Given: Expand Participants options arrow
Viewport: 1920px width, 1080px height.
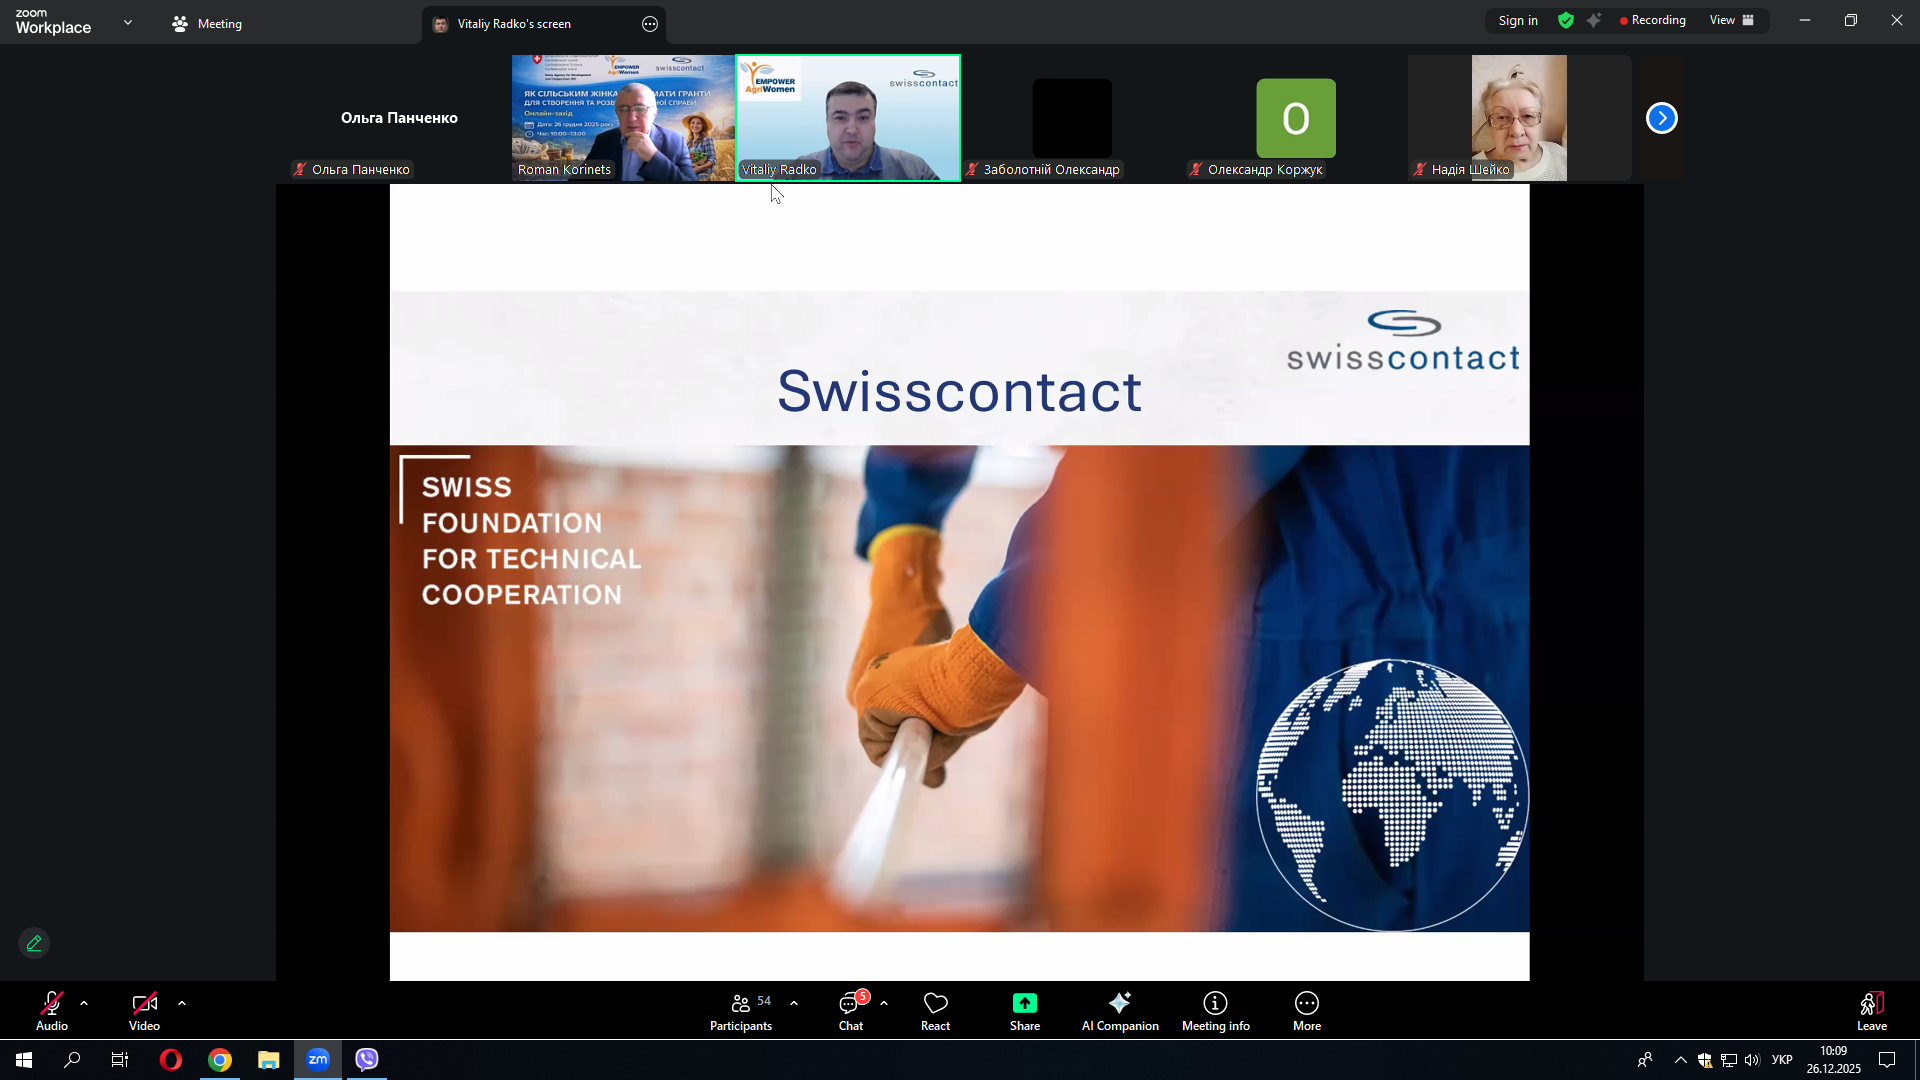Looking at the screenshot, I should coord(794,1002).
